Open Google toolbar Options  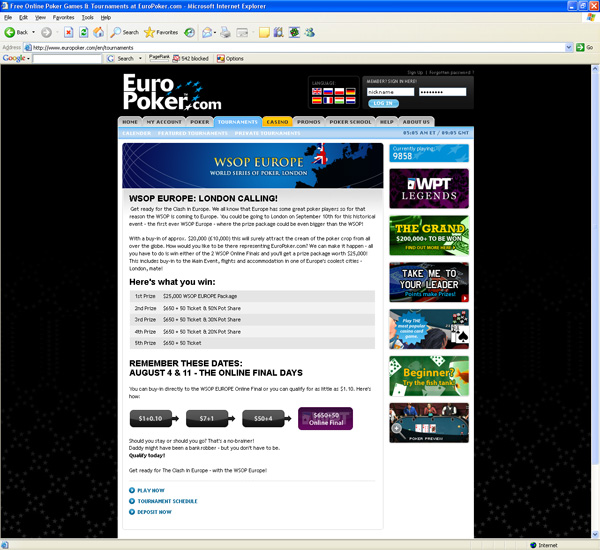tap(230, 59)
